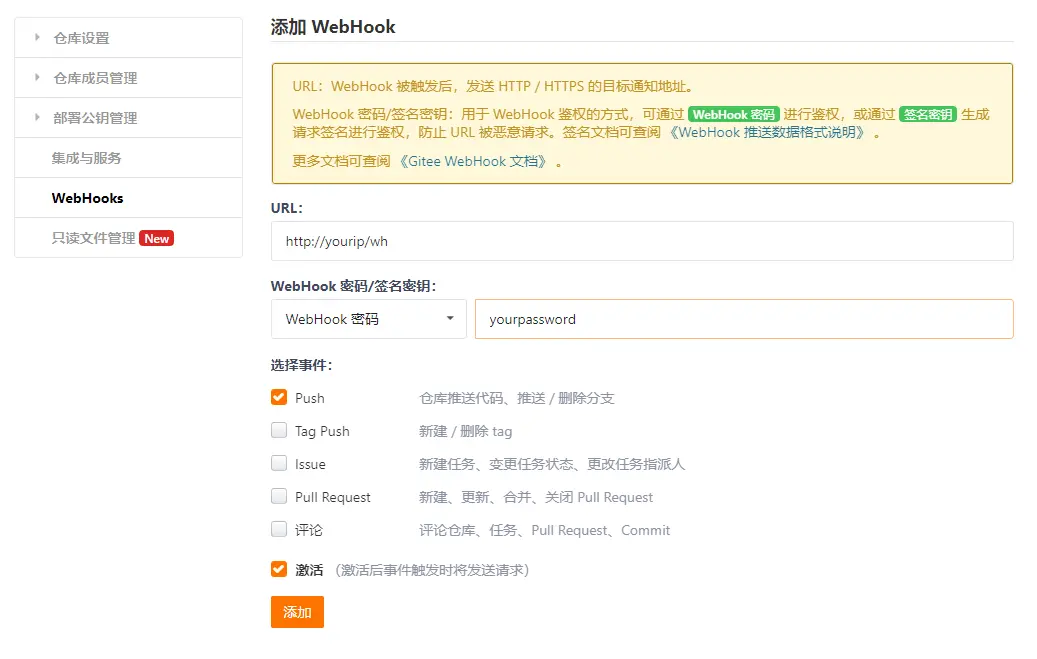The width and height of the screenshot is (1037, 659).
Task: Expand the 仓库成员管理 sidebar arrow
Action: (x=37, y=77)
